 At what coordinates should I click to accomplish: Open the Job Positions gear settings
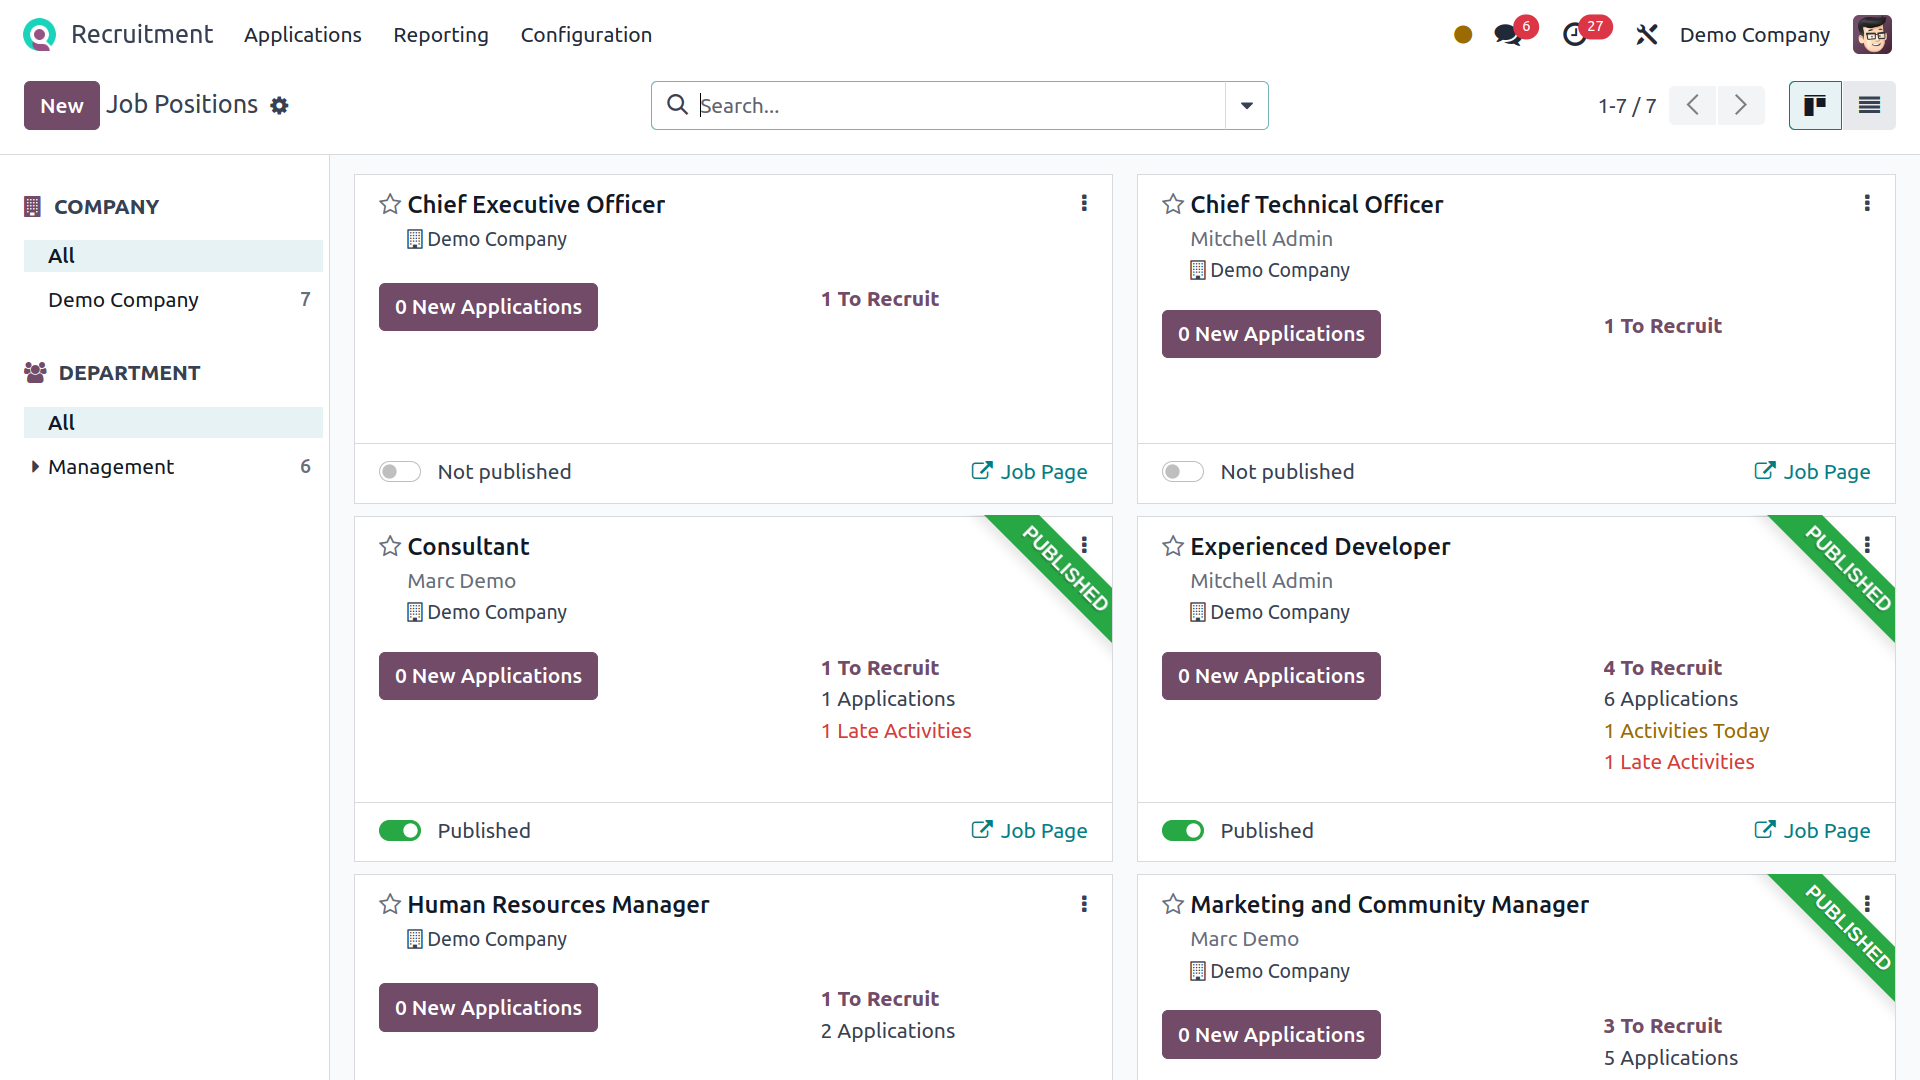[280, 106]
